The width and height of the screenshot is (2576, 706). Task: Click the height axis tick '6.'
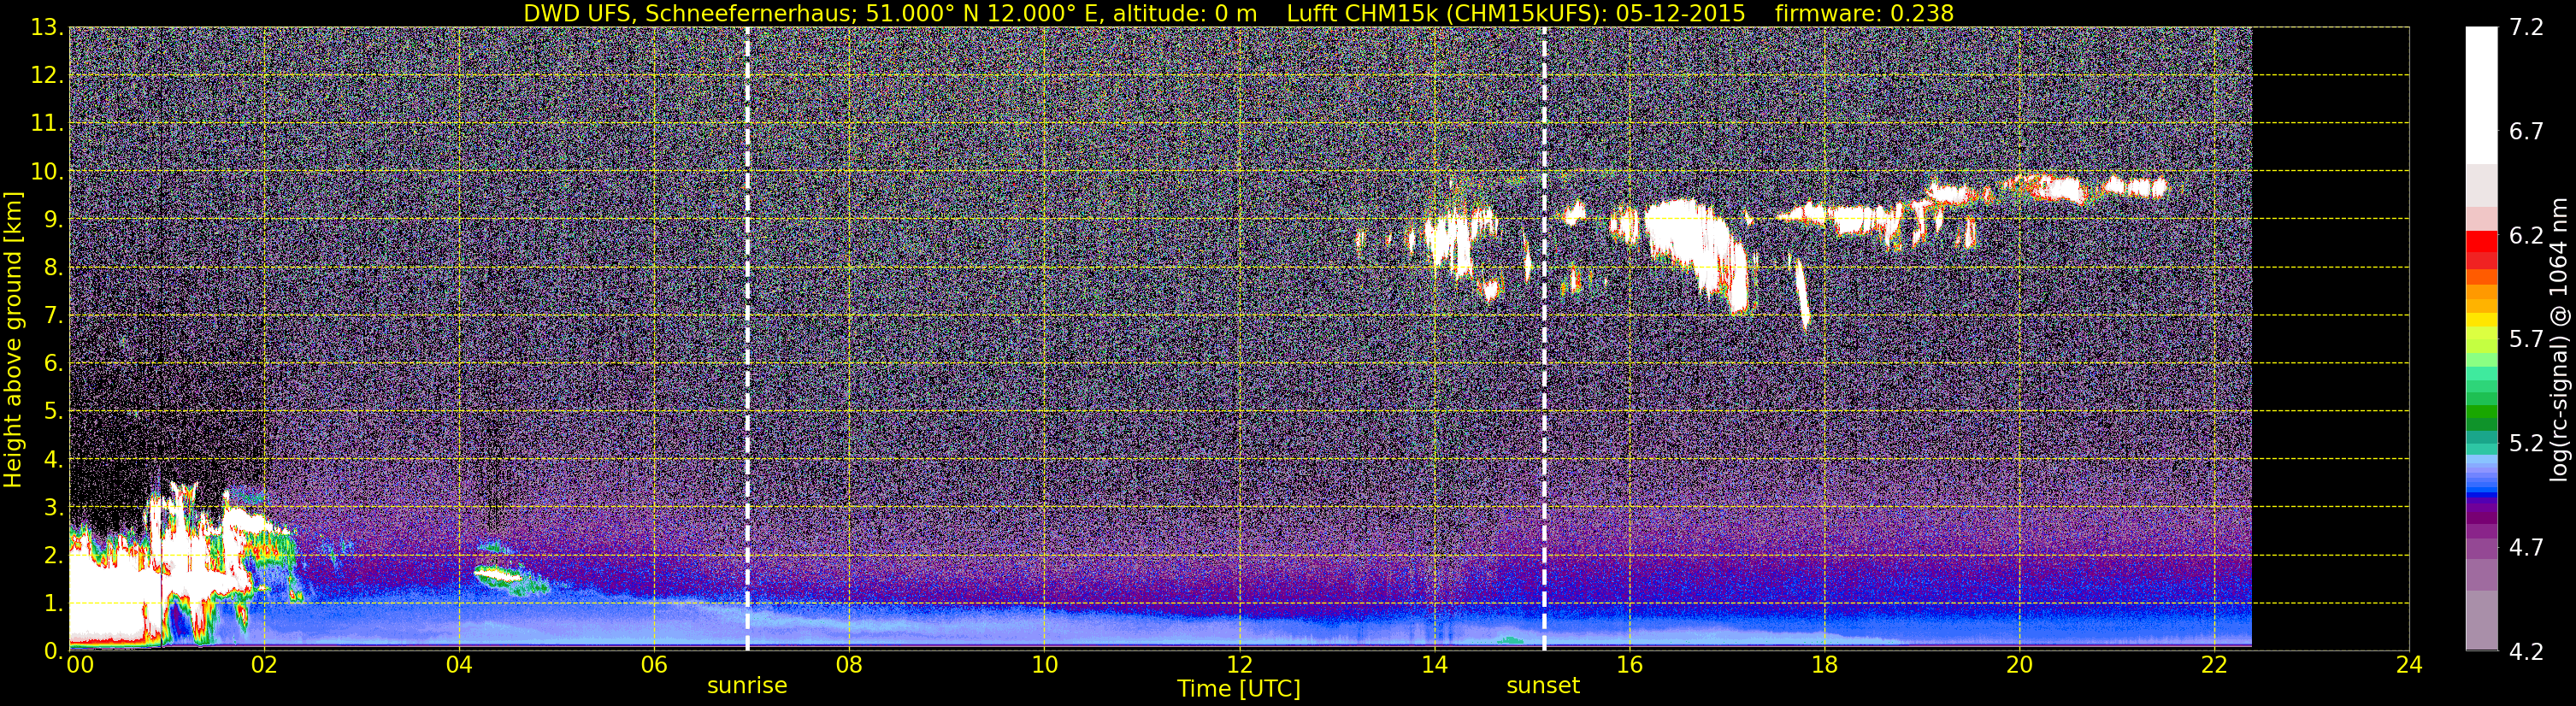(x=53, y=364)
